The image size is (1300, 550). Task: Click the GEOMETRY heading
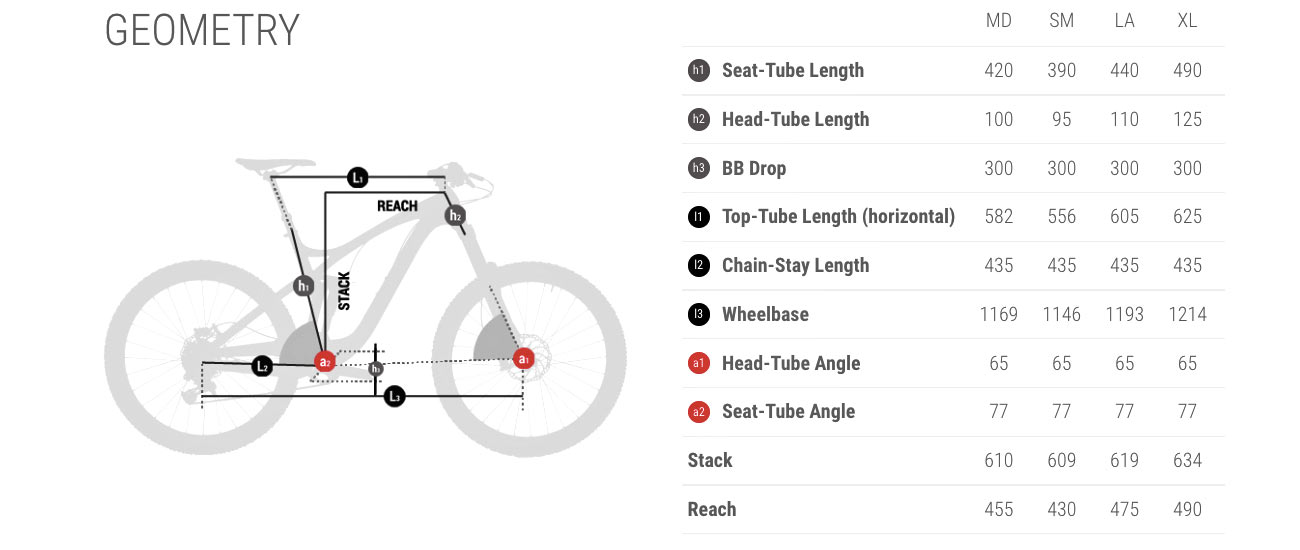[x=202, y=31]
